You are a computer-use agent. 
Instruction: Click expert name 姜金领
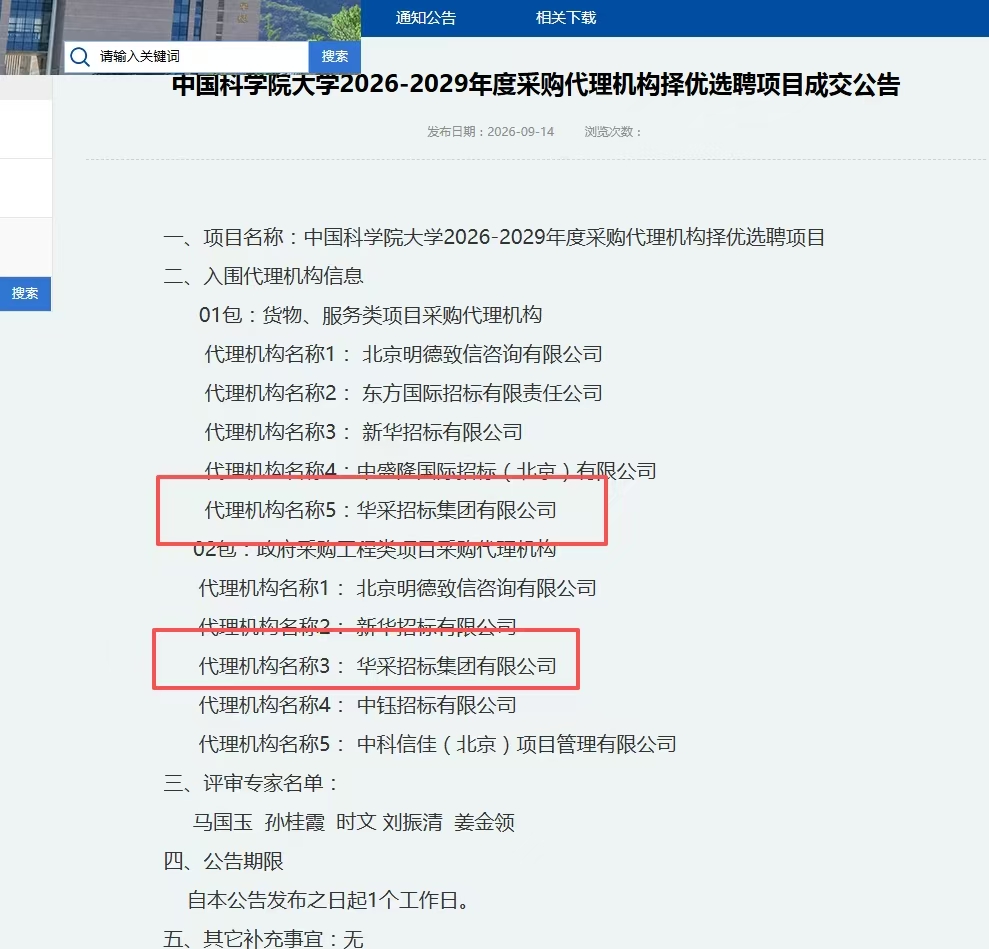tap(484, 823)
